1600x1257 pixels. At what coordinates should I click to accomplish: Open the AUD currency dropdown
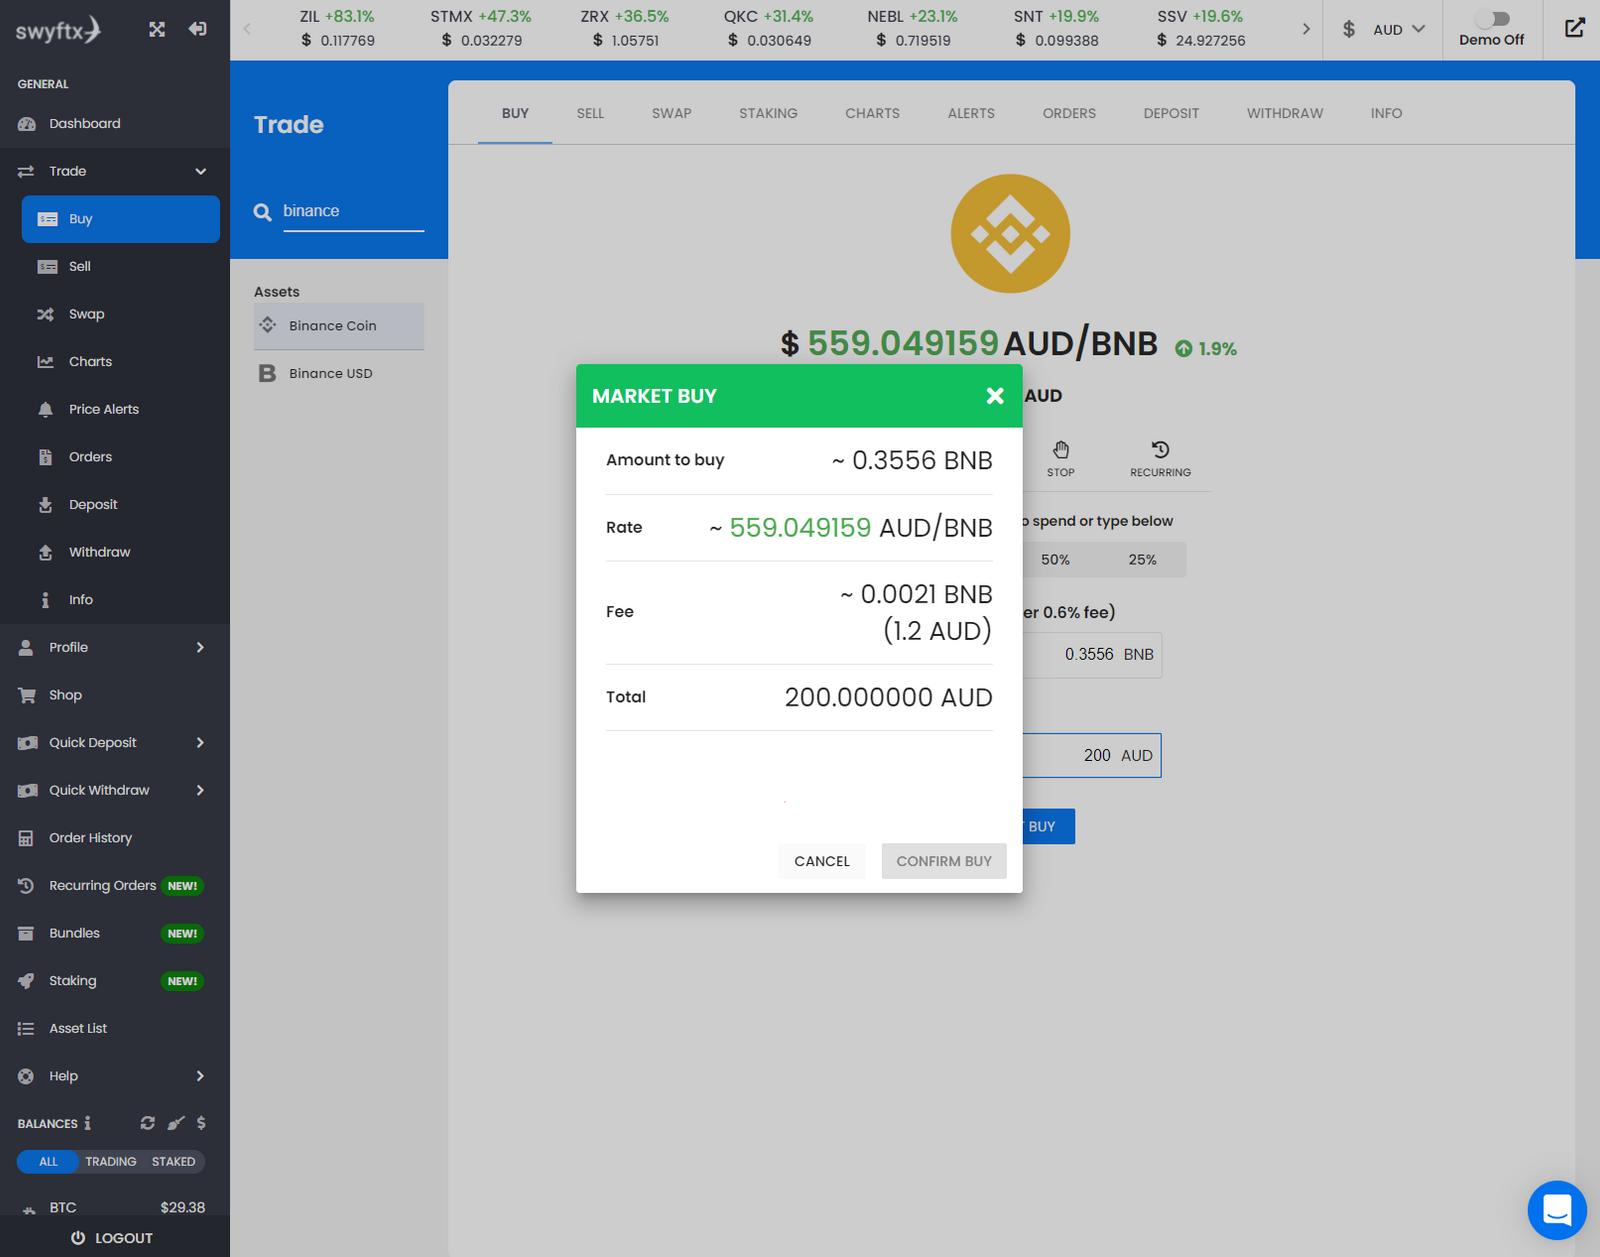click(1383, 30)
